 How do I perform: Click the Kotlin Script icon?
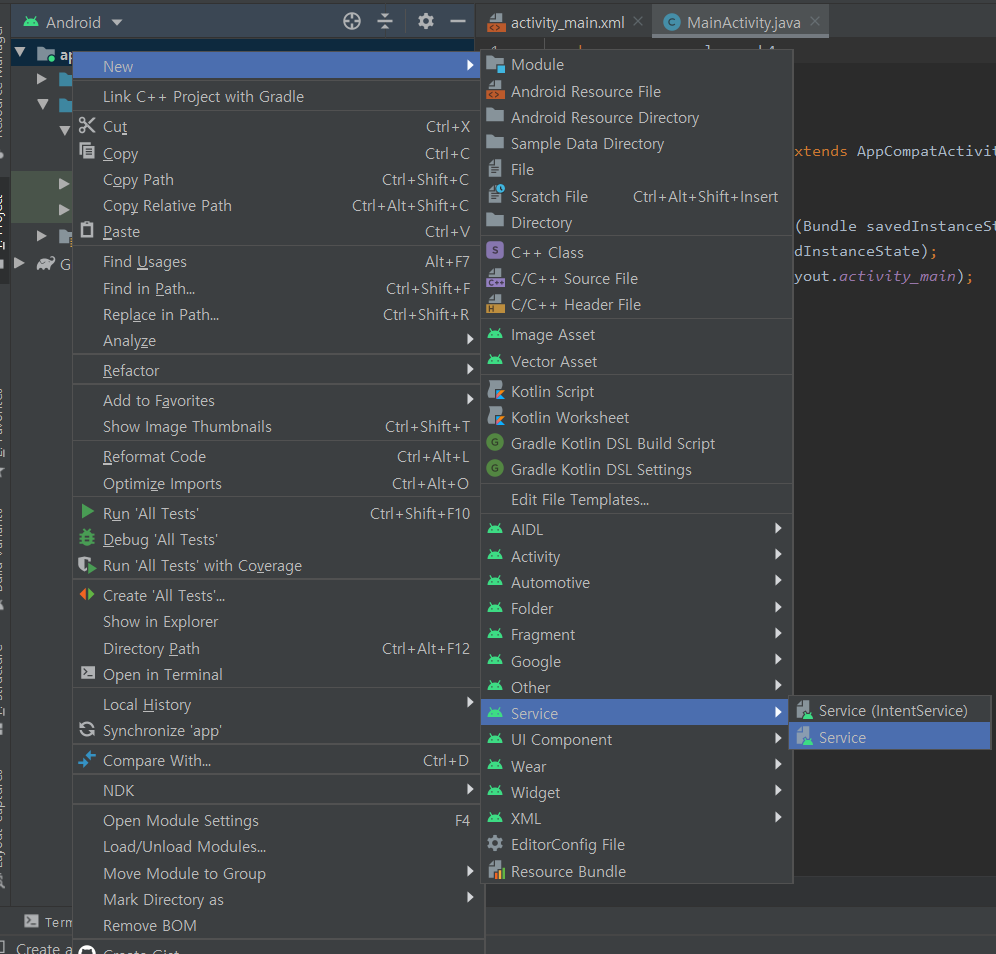(x=495, y=390)
